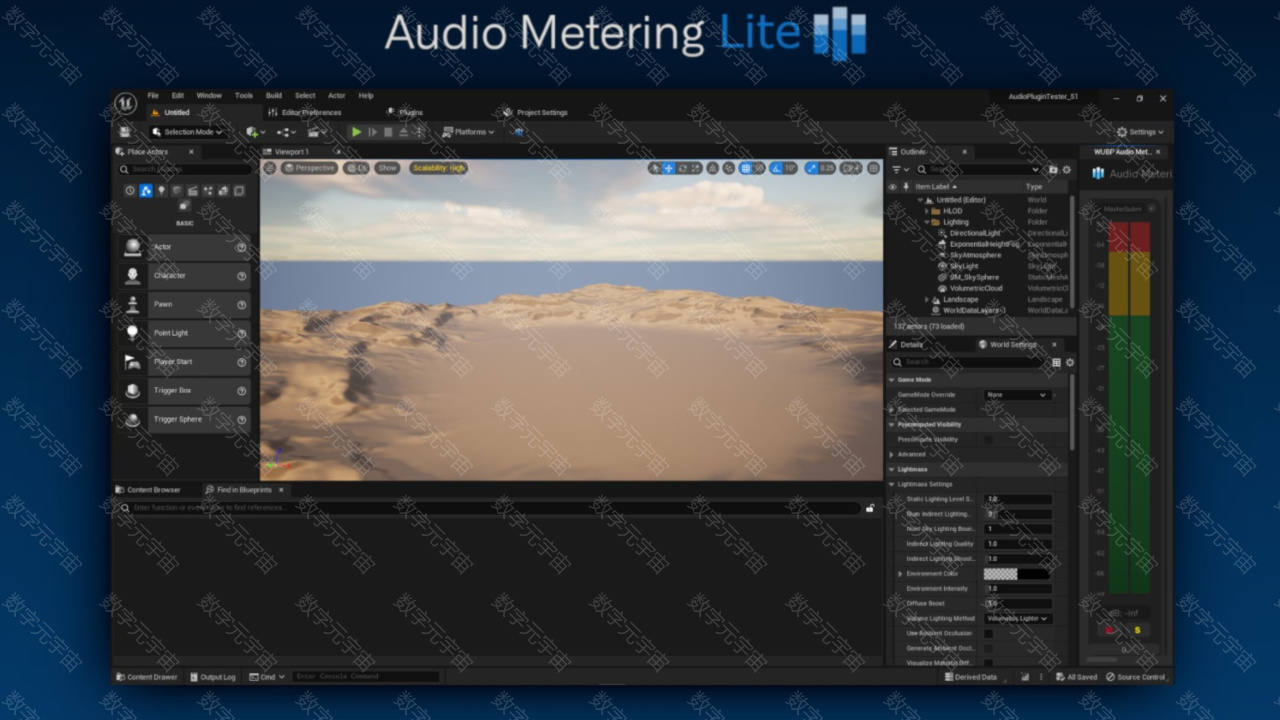The width and height of the screenshot is (1280, 720).
Task: Mute the MasterSubmix meter
Action: pyautogui.click(x=1109, y=630)
